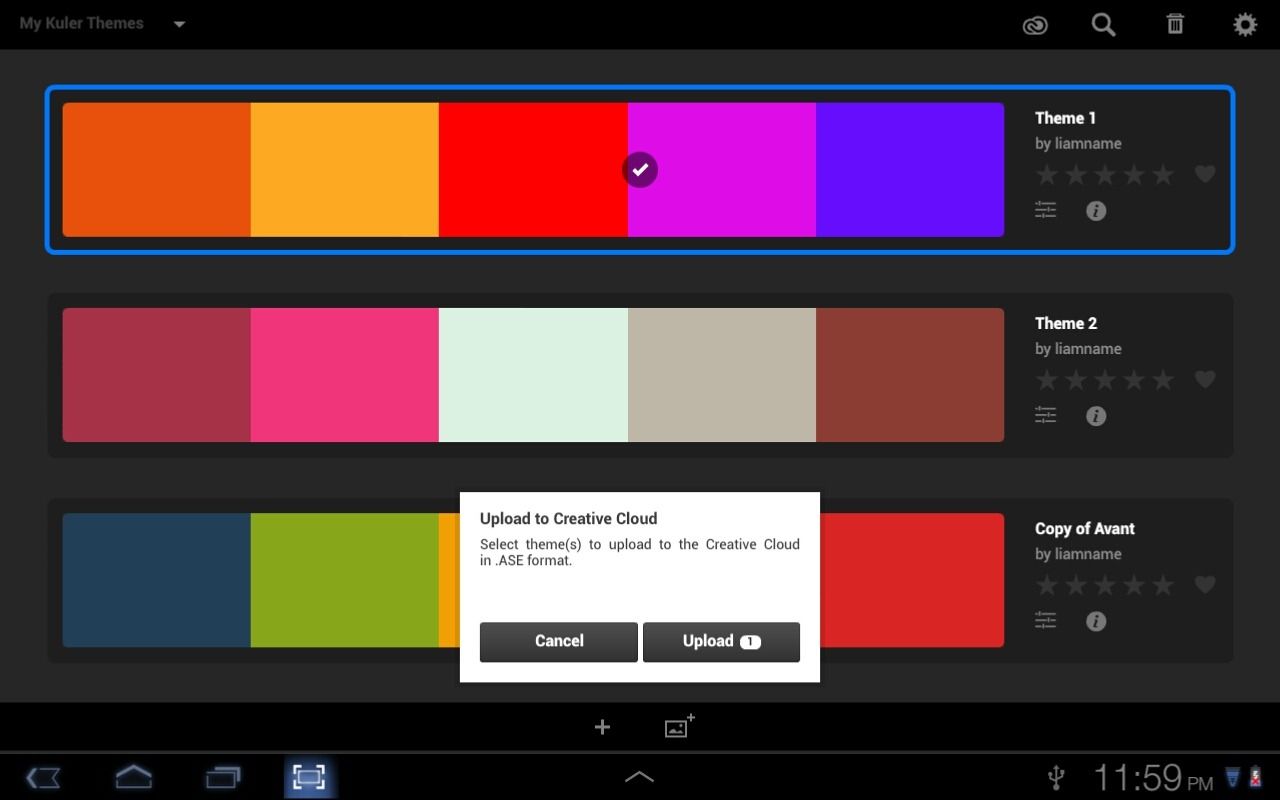Open the Creative Cloud icon in top bar
The image size is (1280, 800).
tap(1035, 24)
